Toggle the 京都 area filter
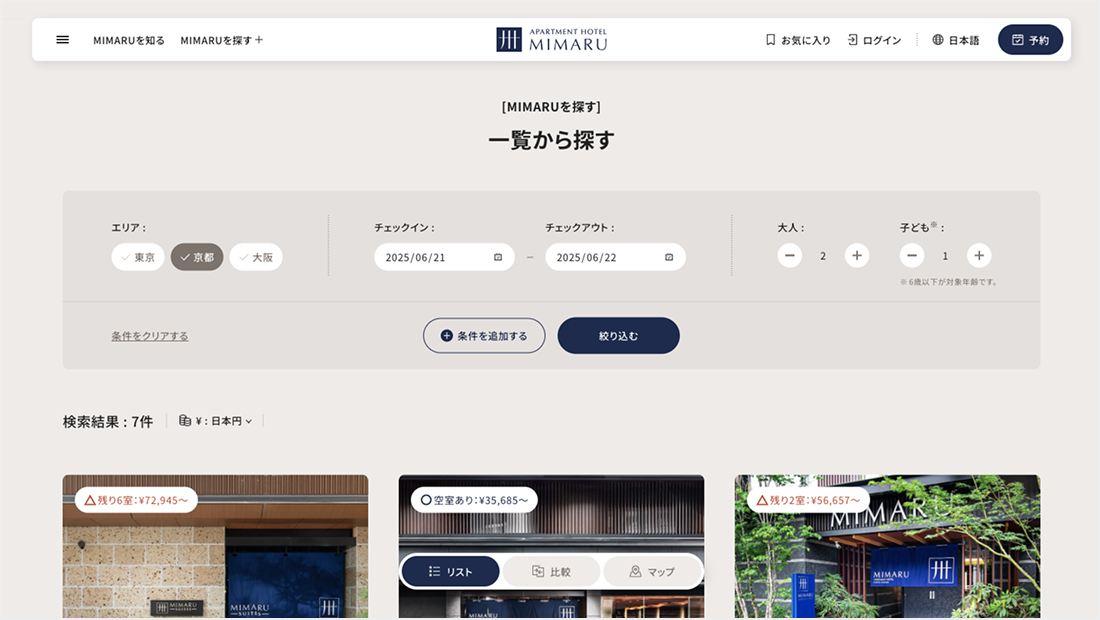Image resolution: width=1100 pixels, height=620 pixels. coord(197,257)
